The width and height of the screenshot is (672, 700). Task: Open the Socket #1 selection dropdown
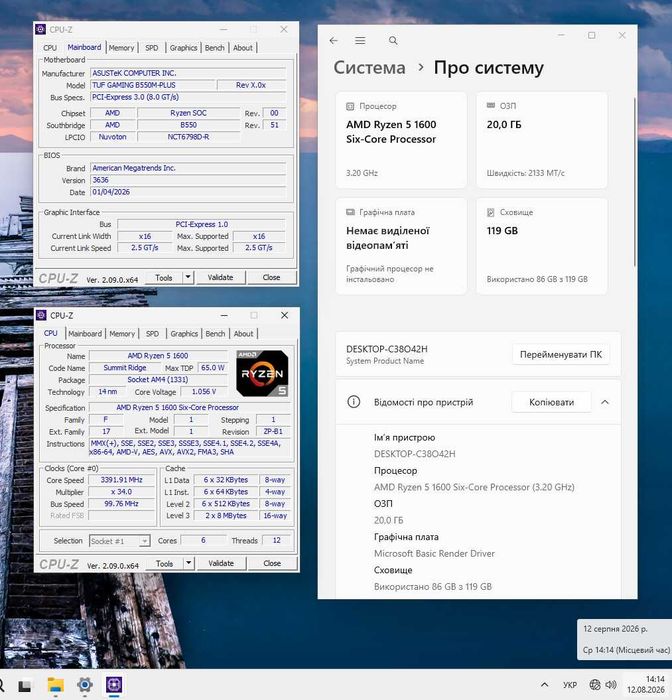119,541
